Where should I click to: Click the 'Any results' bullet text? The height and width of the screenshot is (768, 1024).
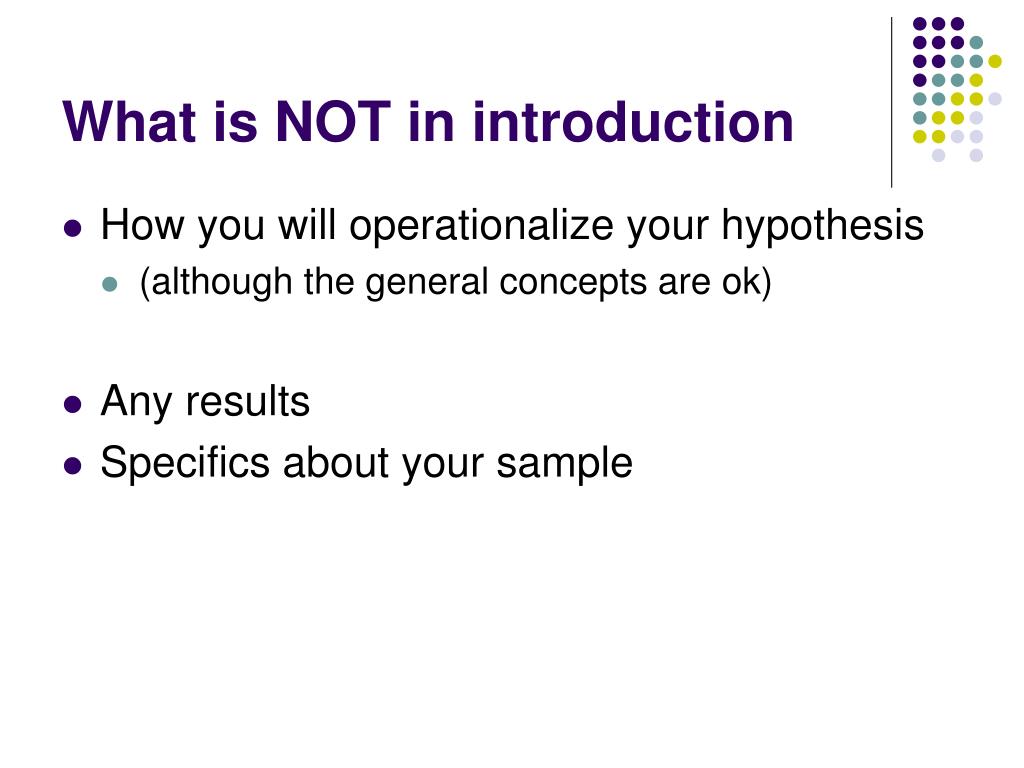(205, 402)
